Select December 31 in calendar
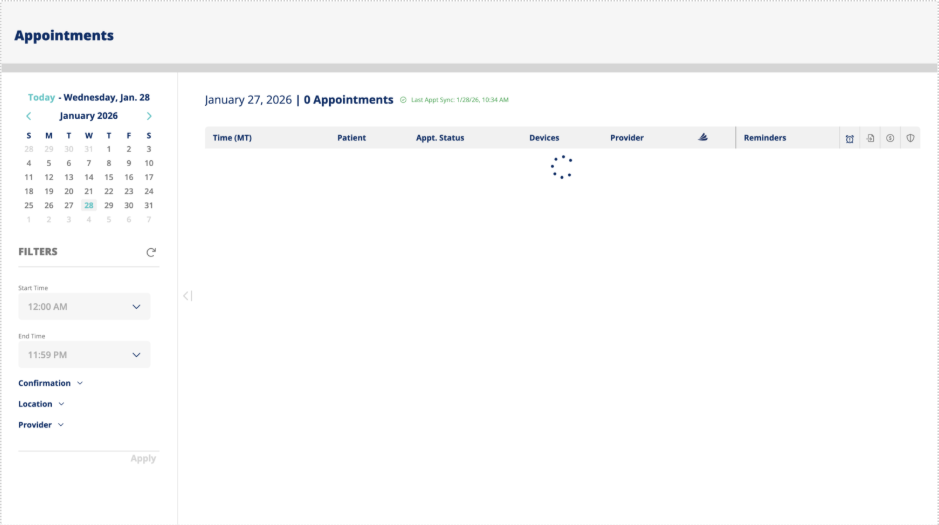939x525 pixels. tap(89, 149)
